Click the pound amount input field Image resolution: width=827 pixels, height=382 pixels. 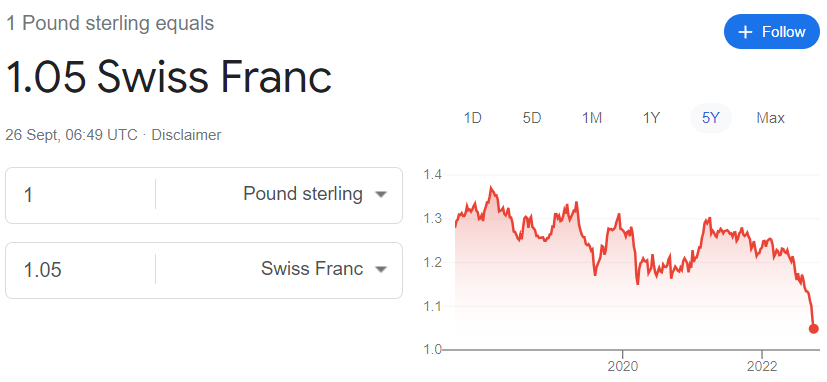[x=80, y=195]
